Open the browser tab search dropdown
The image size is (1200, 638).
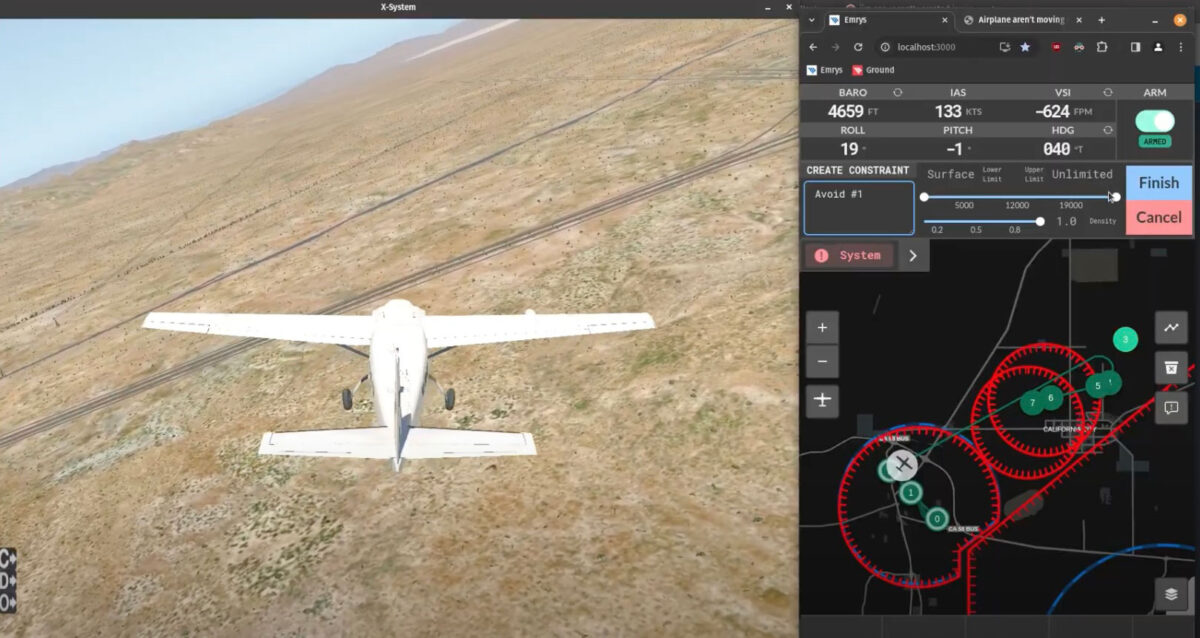[x=811, y=20]
